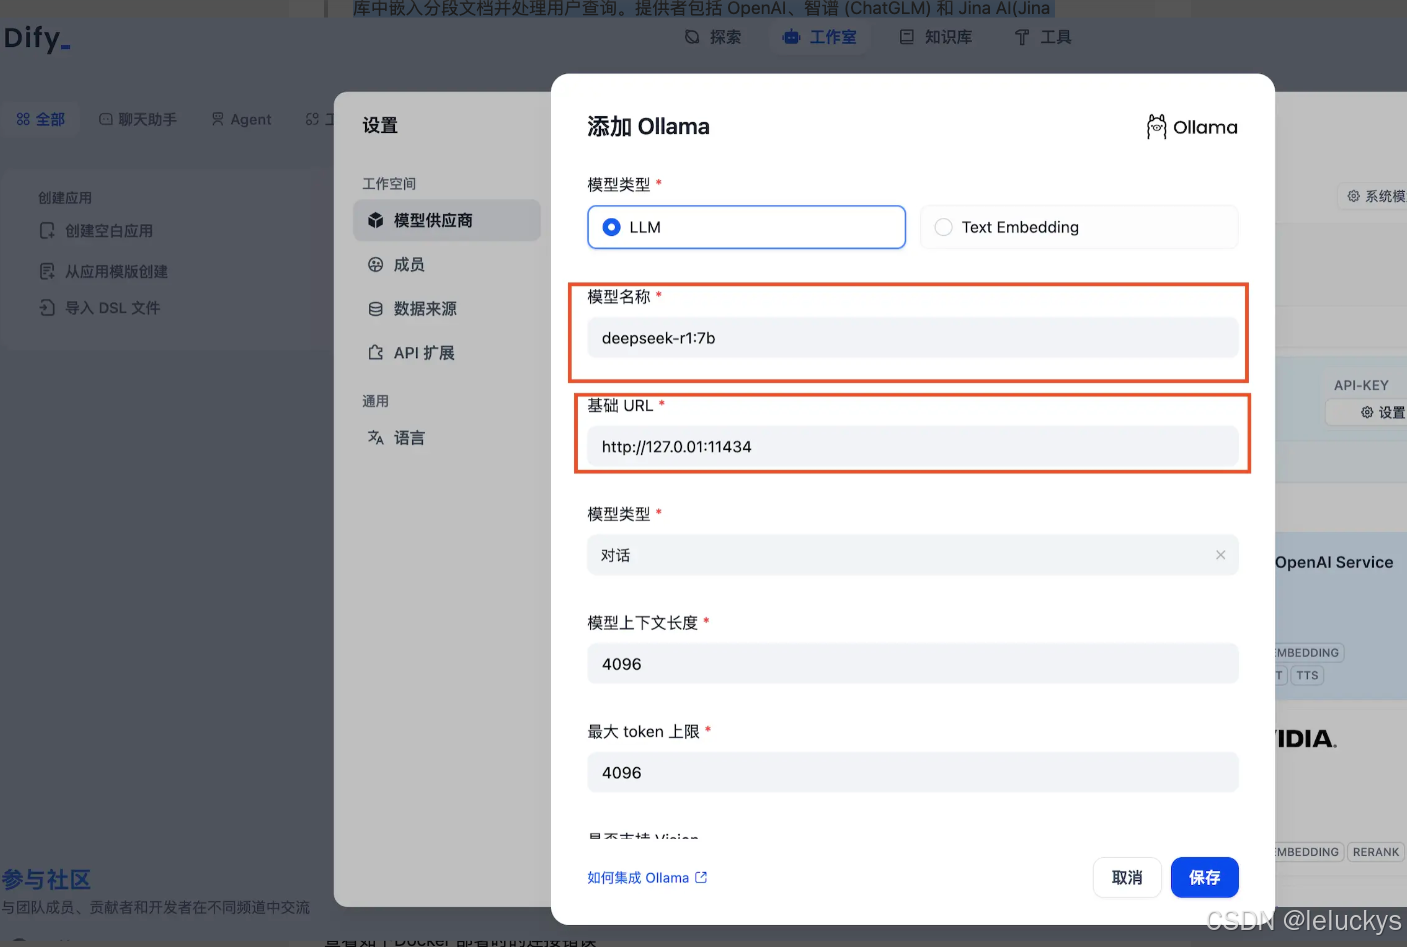Click the 探索 compass icon

[692, 37]
